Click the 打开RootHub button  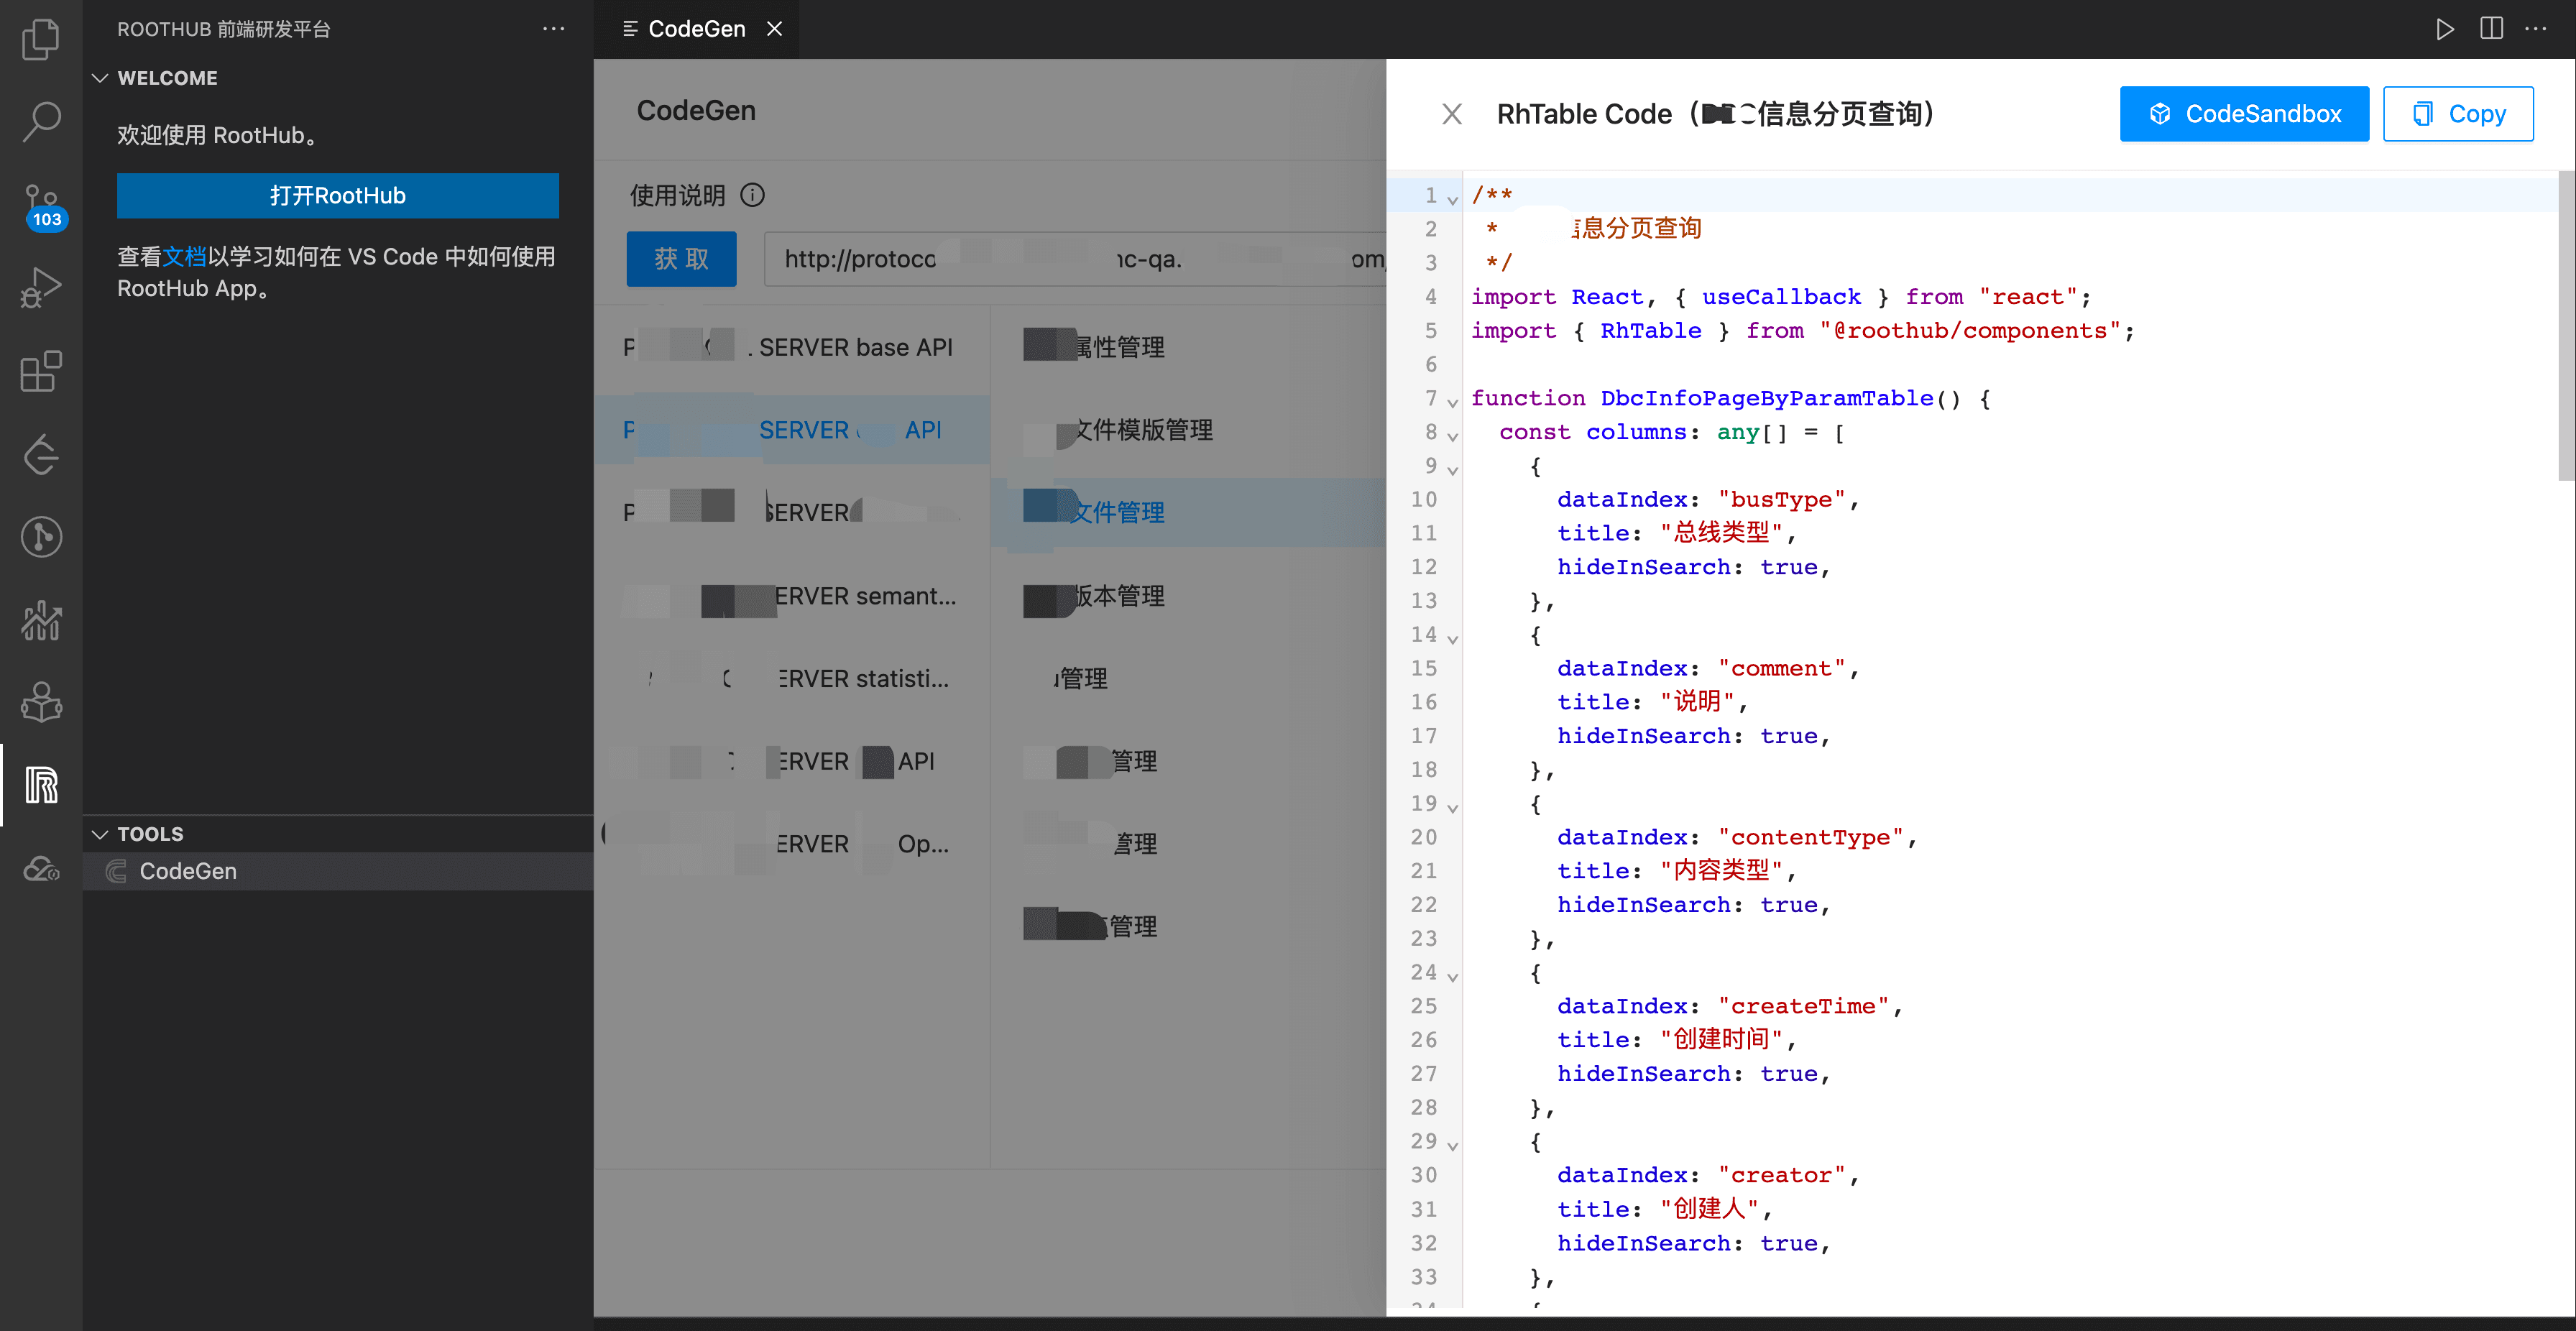click(x=337, y=195)
